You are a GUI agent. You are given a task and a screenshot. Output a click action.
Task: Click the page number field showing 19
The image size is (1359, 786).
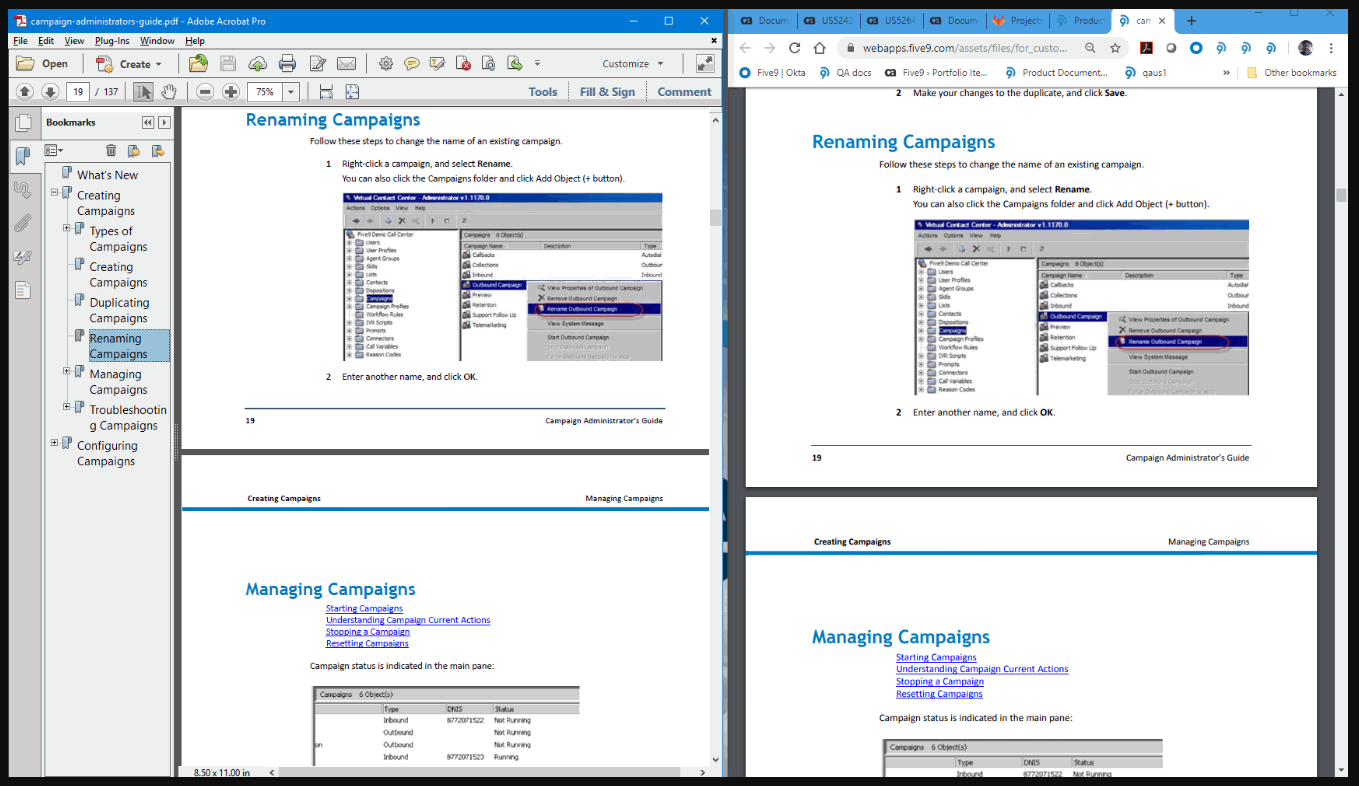(77, 92)
